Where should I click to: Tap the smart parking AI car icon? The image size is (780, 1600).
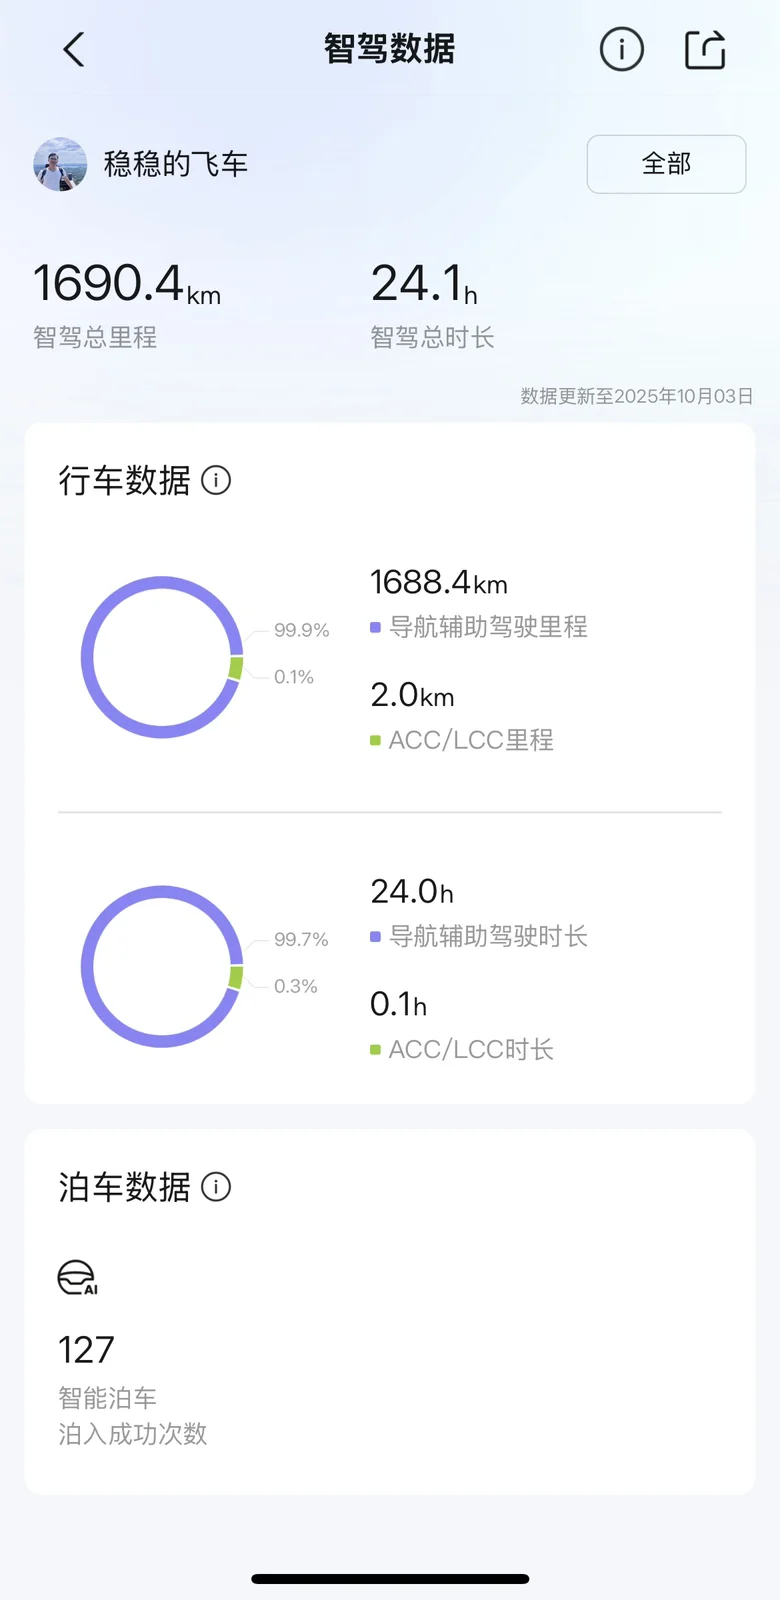(x=77, y=1278)
